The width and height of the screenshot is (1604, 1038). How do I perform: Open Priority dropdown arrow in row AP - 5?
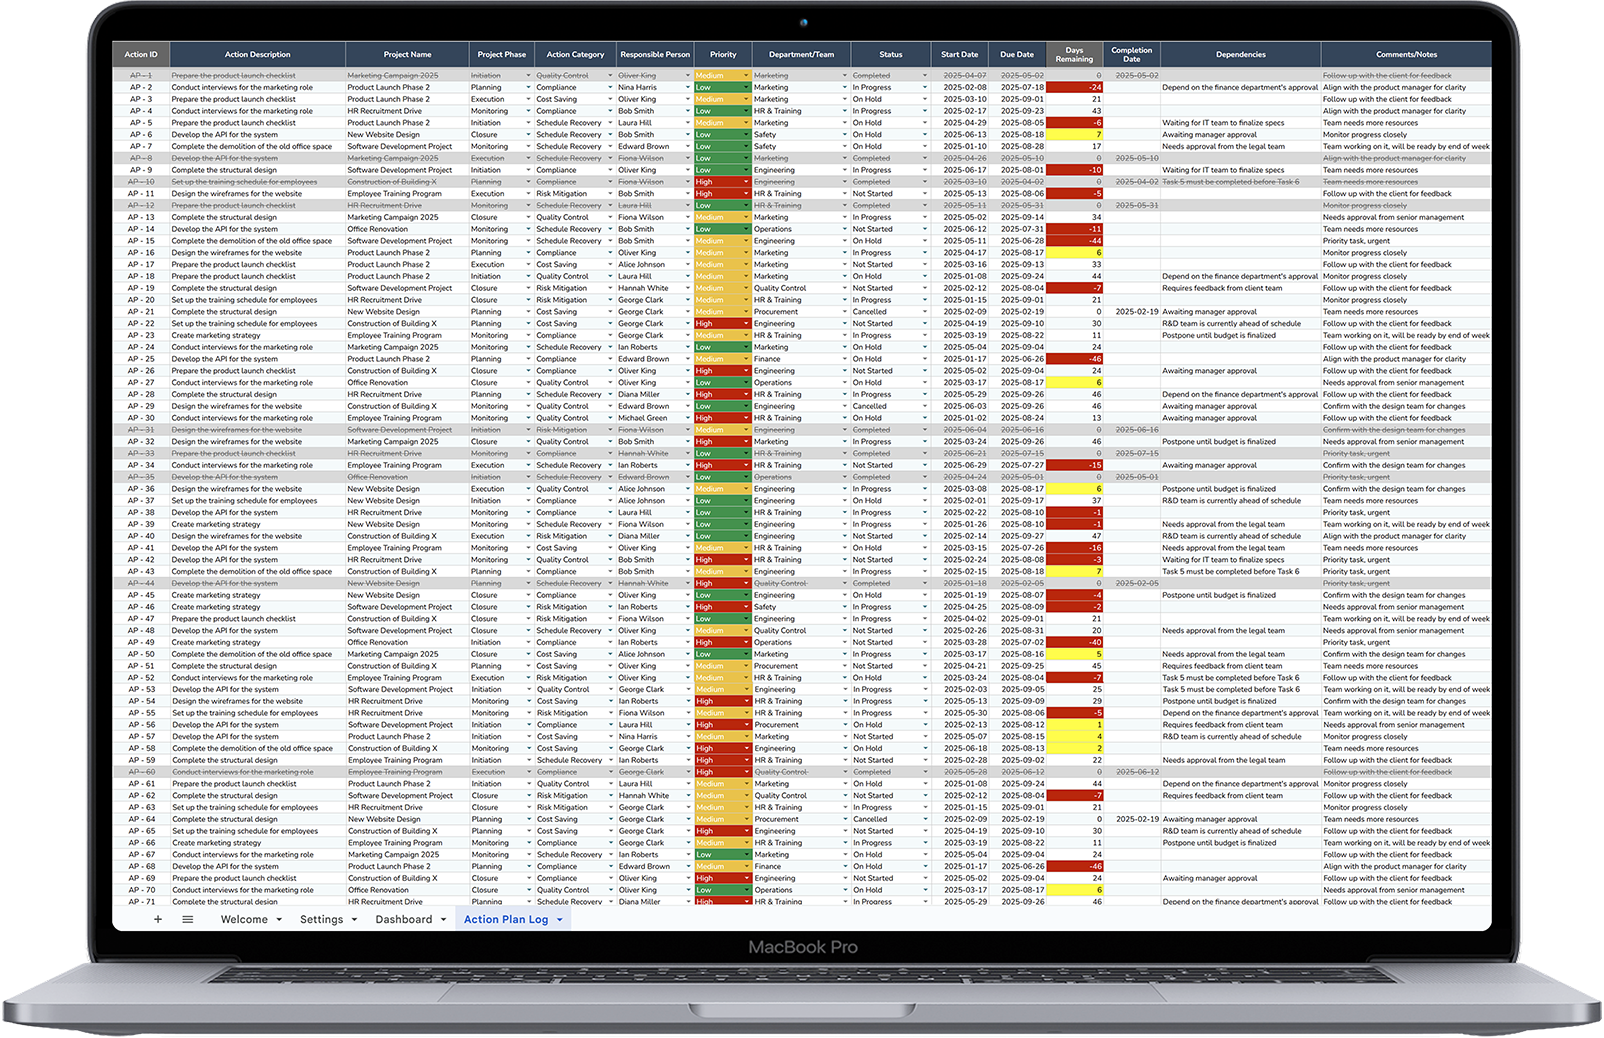click(745, 123)
